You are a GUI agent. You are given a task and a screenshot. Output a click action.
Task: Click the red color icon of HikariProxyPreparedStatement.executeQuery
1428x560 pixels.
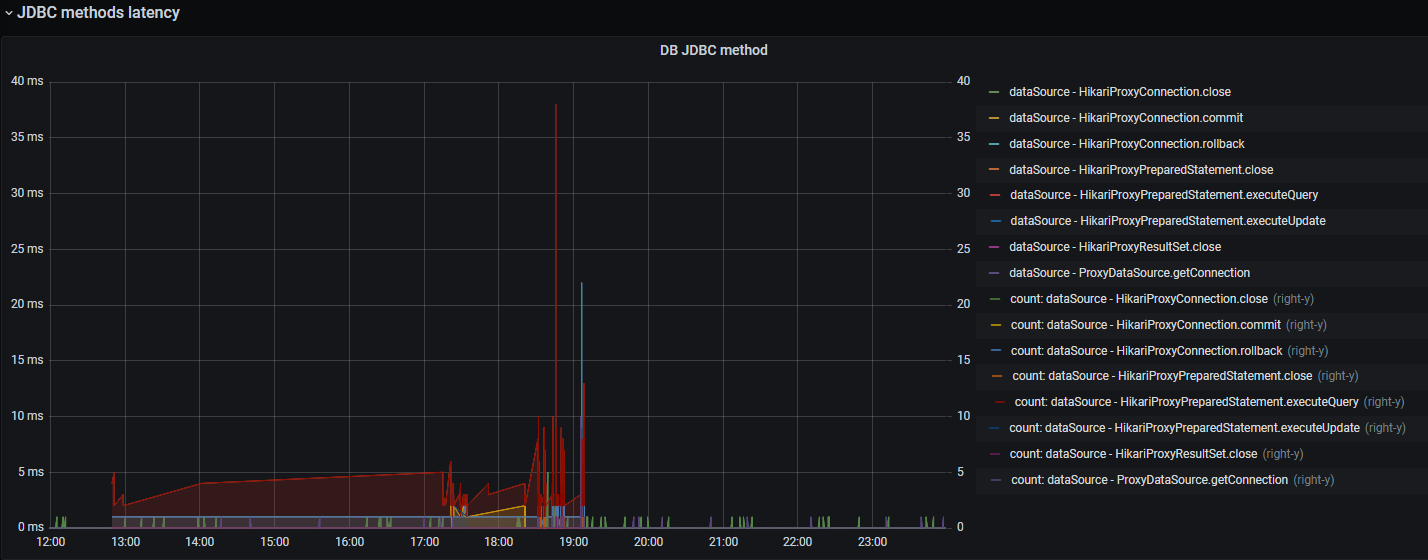pyautogui.click(x=994, y=195)
